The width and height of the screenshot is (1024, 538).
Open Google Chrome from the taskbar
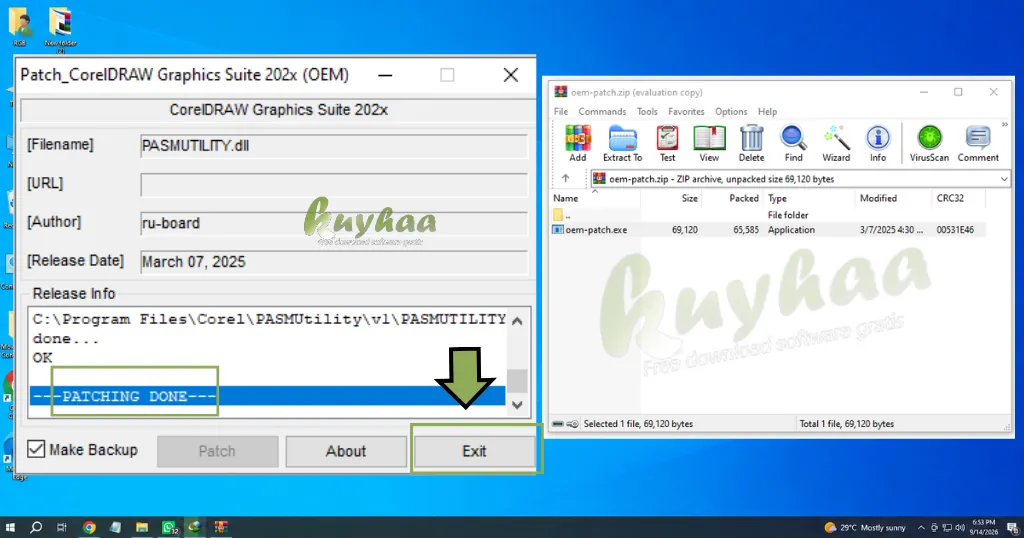pos(89,528)
